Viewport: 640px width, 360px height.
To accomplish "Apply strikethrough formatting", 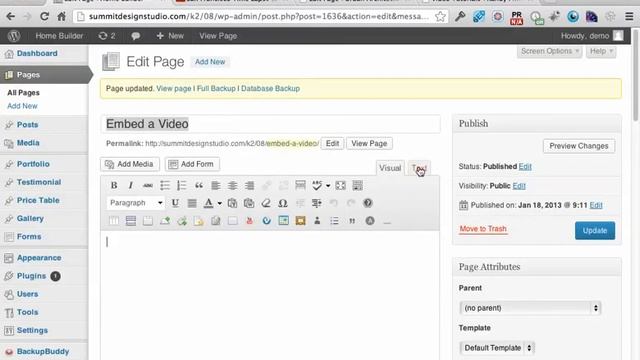I will click(x=148, y=185).
